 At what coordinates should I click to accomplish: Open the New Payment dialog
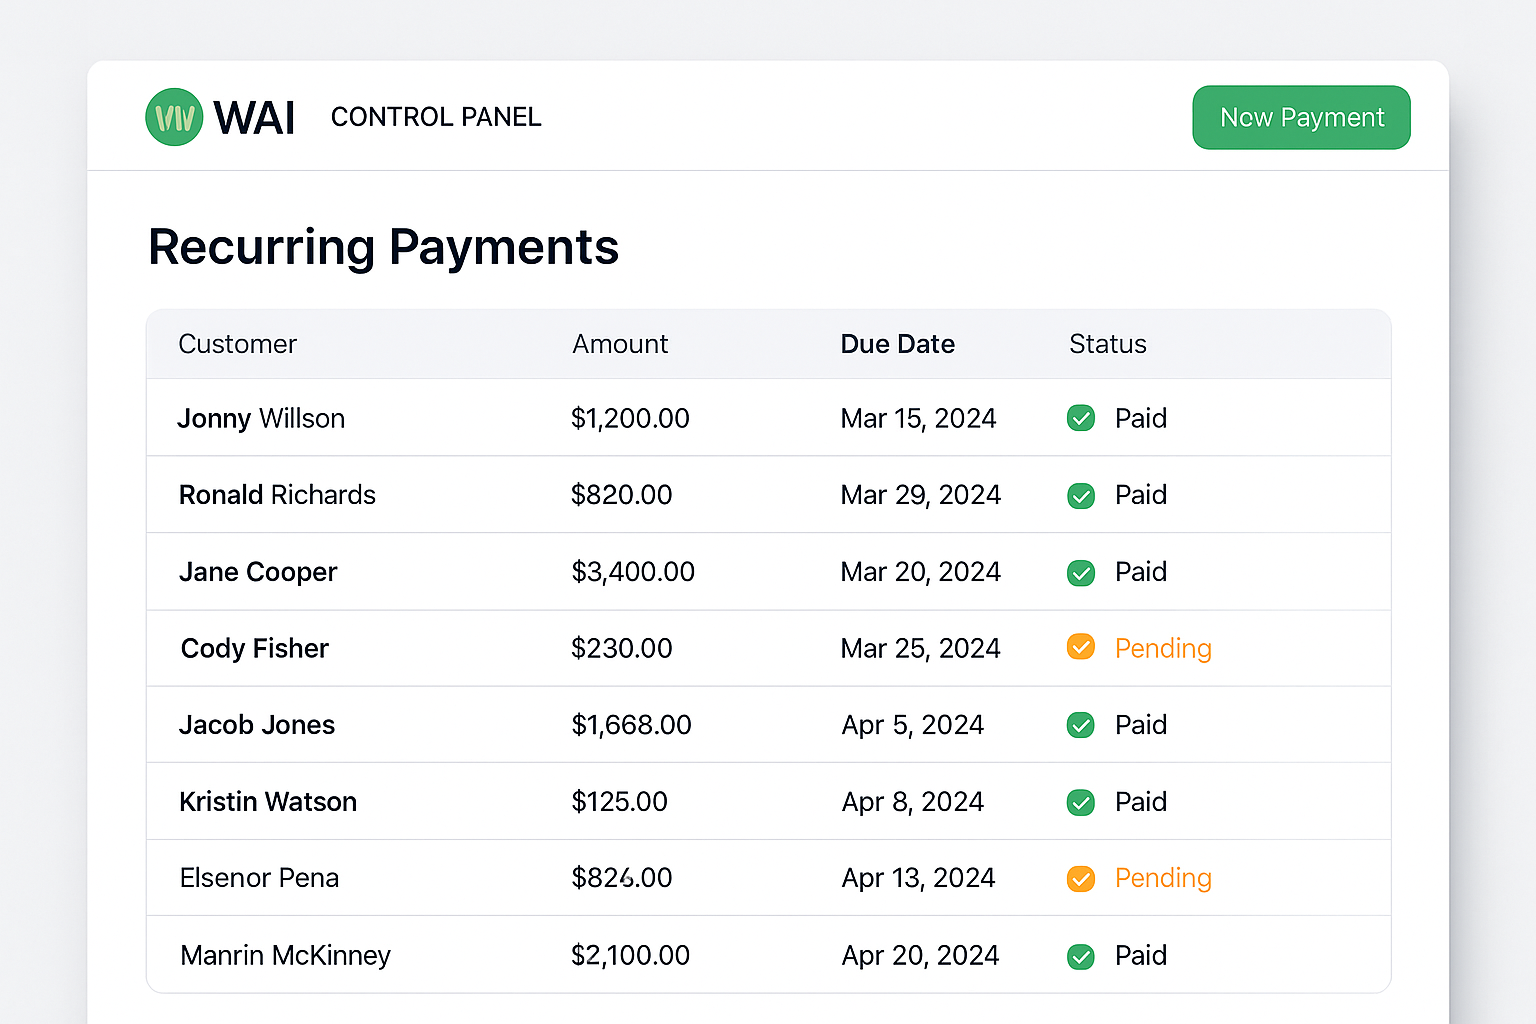1301,117
